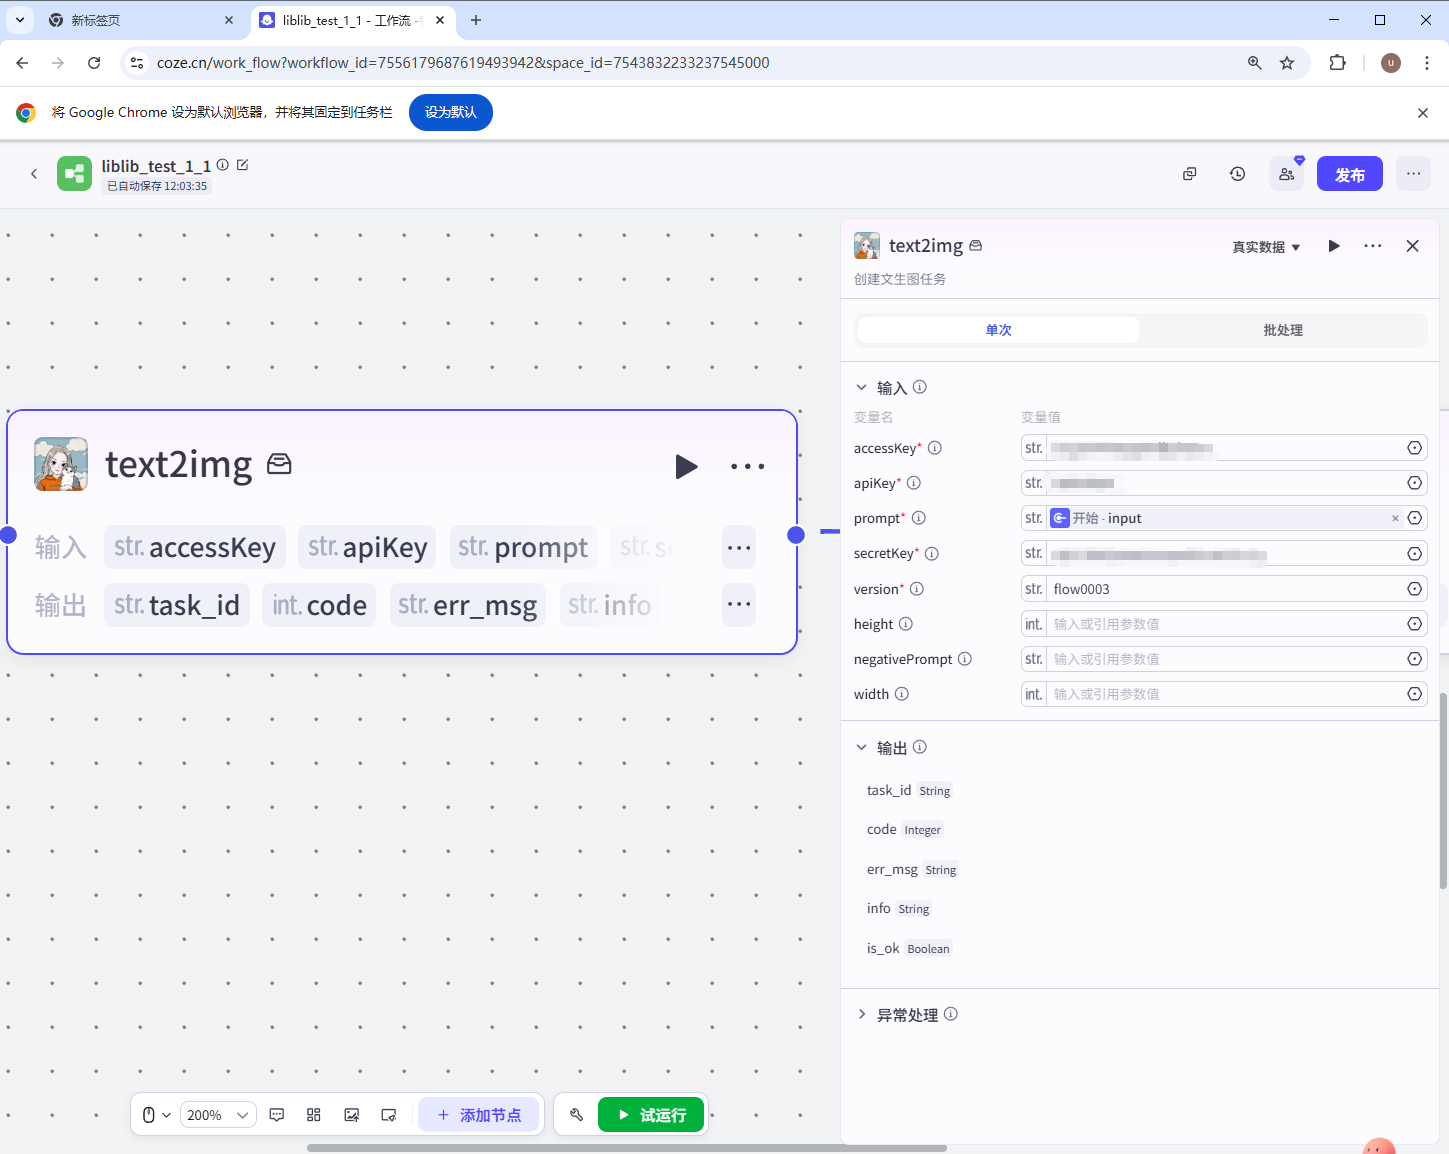Open the header more options menu
The image size is (1449, 1154).
click(x=1413, y=174)
